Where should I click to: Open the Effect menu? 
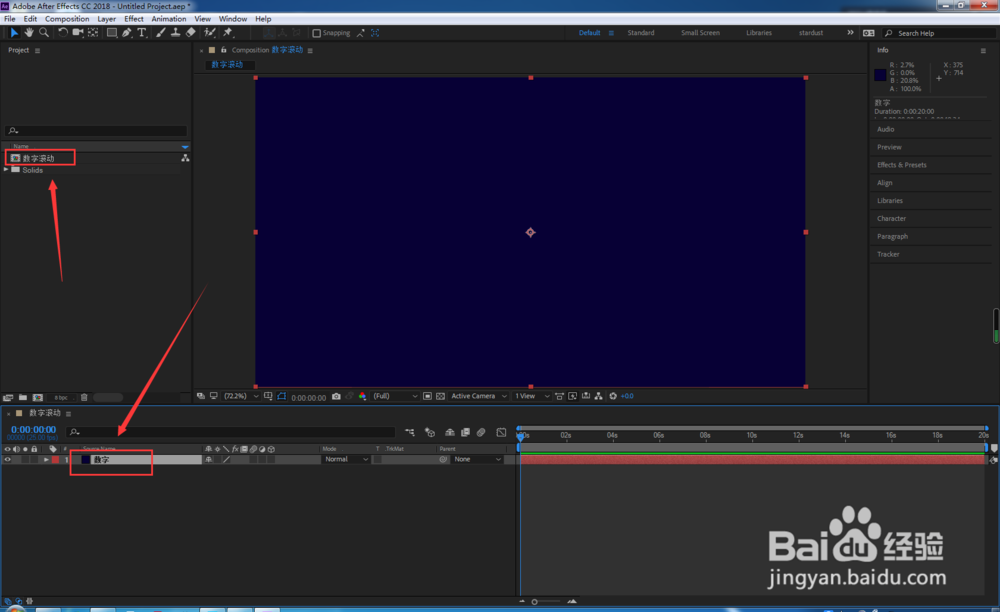click(134, 19)
